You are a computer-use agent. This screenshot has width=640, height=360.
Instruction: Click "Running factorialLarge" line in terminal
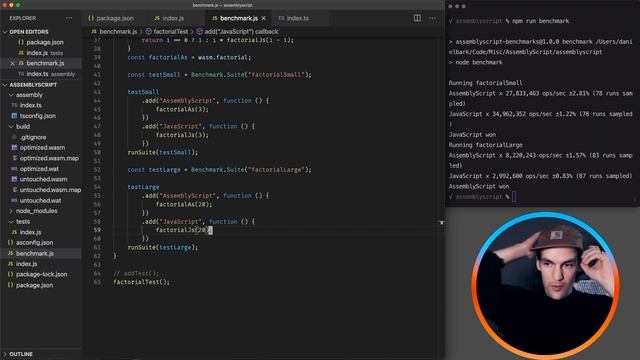[x=485, y=145]
